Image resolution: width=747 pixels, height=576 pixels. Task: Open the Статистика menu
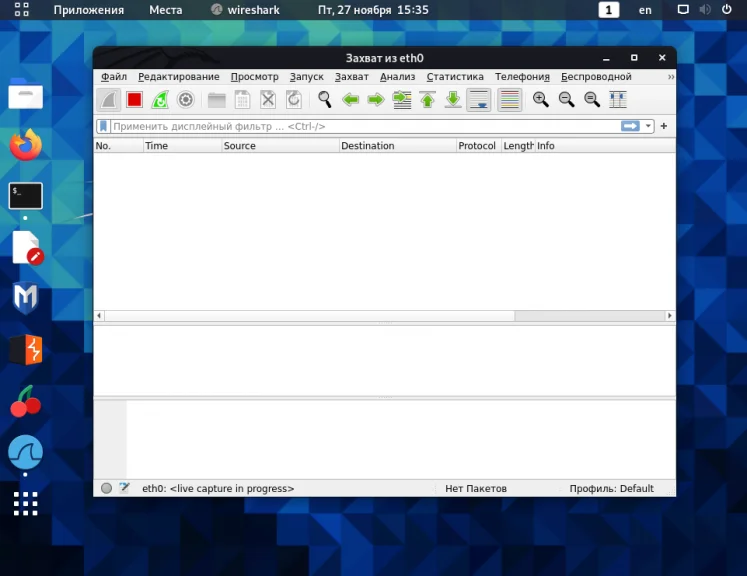pyautogui.click(x=455, y=77)
